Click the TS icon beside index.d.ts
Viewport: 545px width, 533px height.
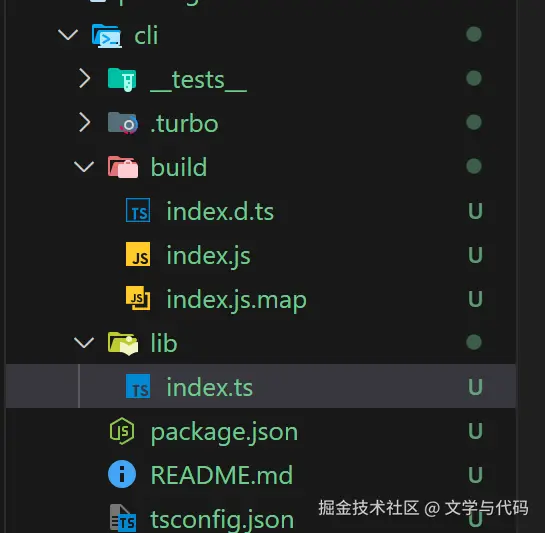138,210
